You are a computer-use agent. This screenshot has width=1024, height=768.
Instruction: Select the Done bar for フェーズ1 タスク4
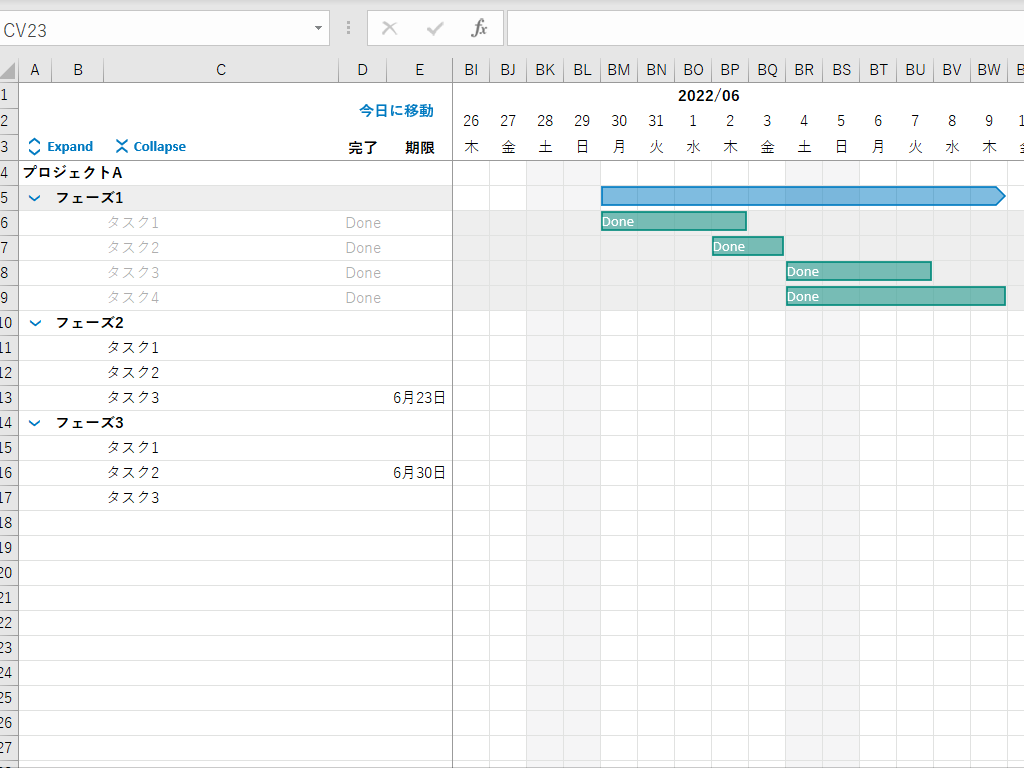click(x=895, y=296)
